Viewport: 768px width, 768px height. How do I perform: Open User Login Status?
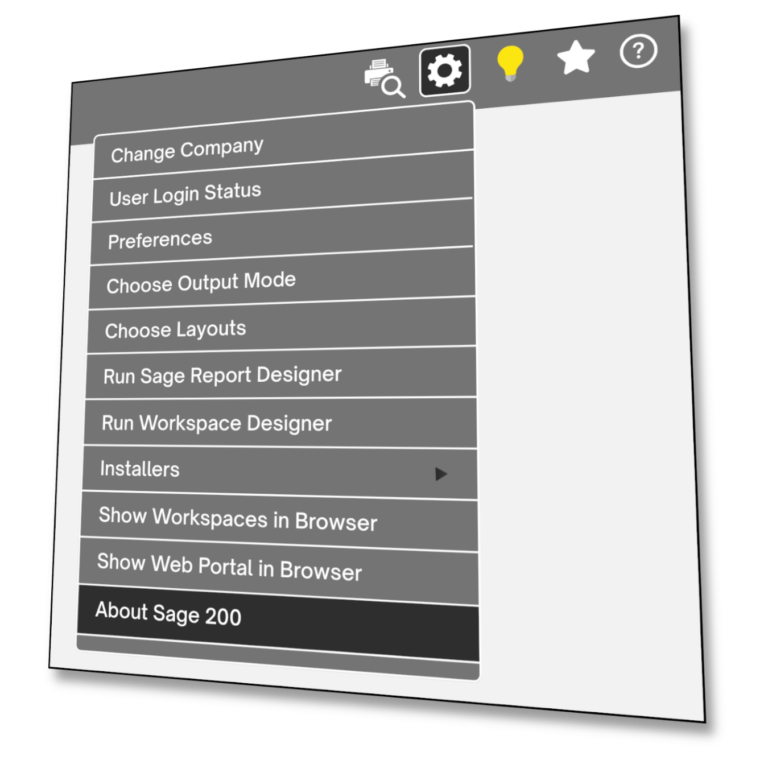282,188
